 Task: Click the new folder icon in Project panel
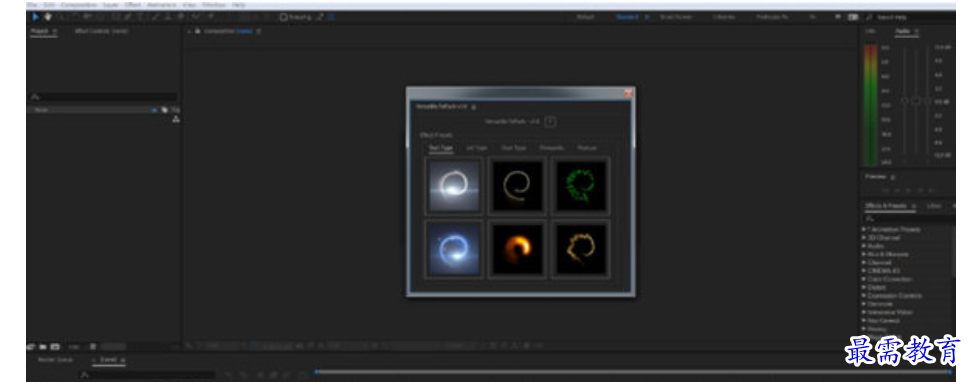(x=43, y=347)
